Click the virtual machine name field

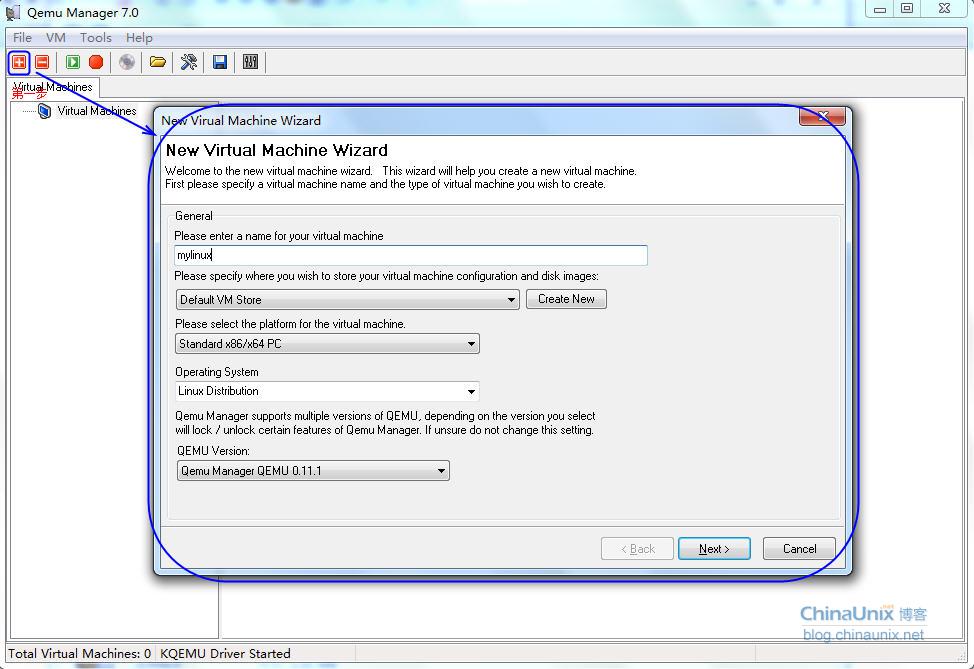coord(411,255)
